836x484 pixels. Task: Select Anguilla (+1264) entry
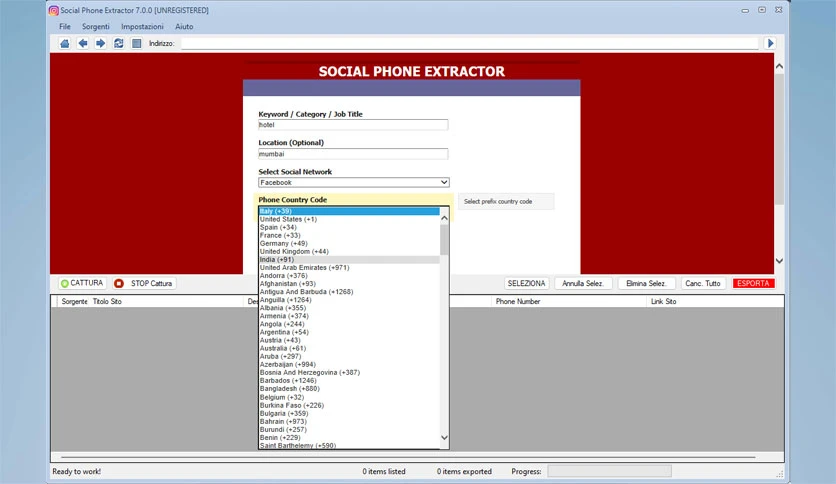tap(349, 300)
